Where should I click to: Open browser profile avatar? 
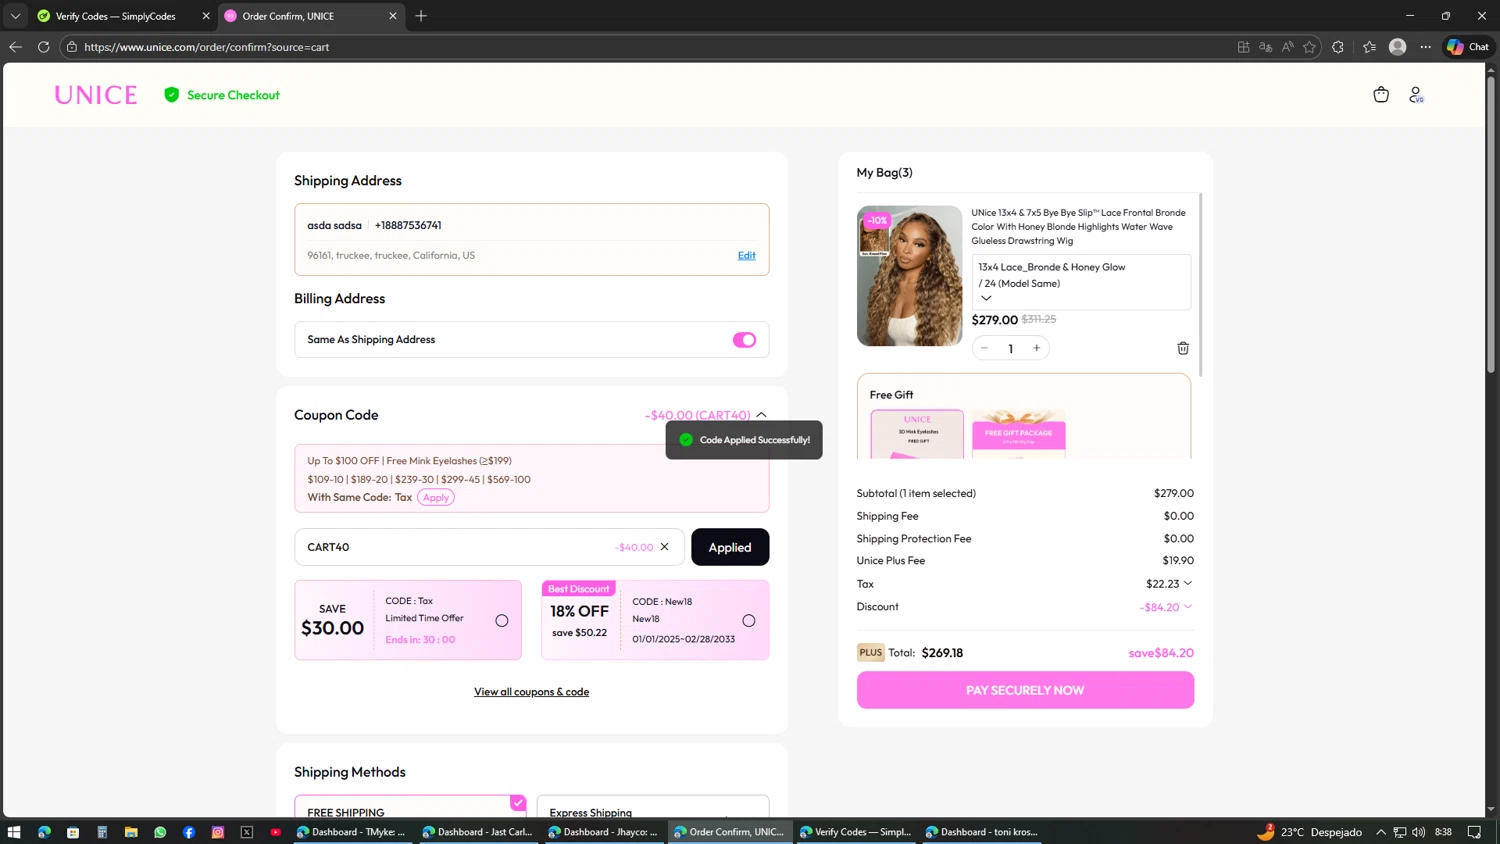pyautogui.click(x=1398, y=47)
